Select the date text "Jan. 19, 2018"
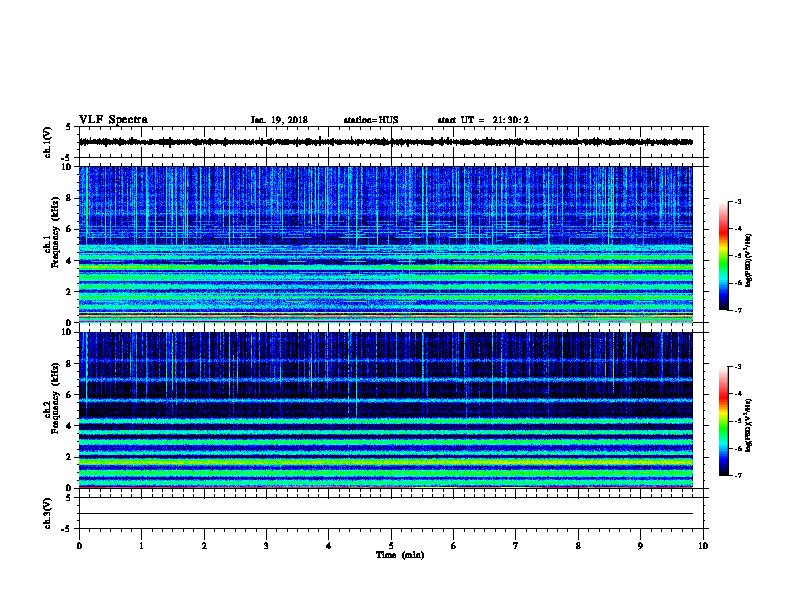The width and height of the screenshot is (792, 612). 279,120
